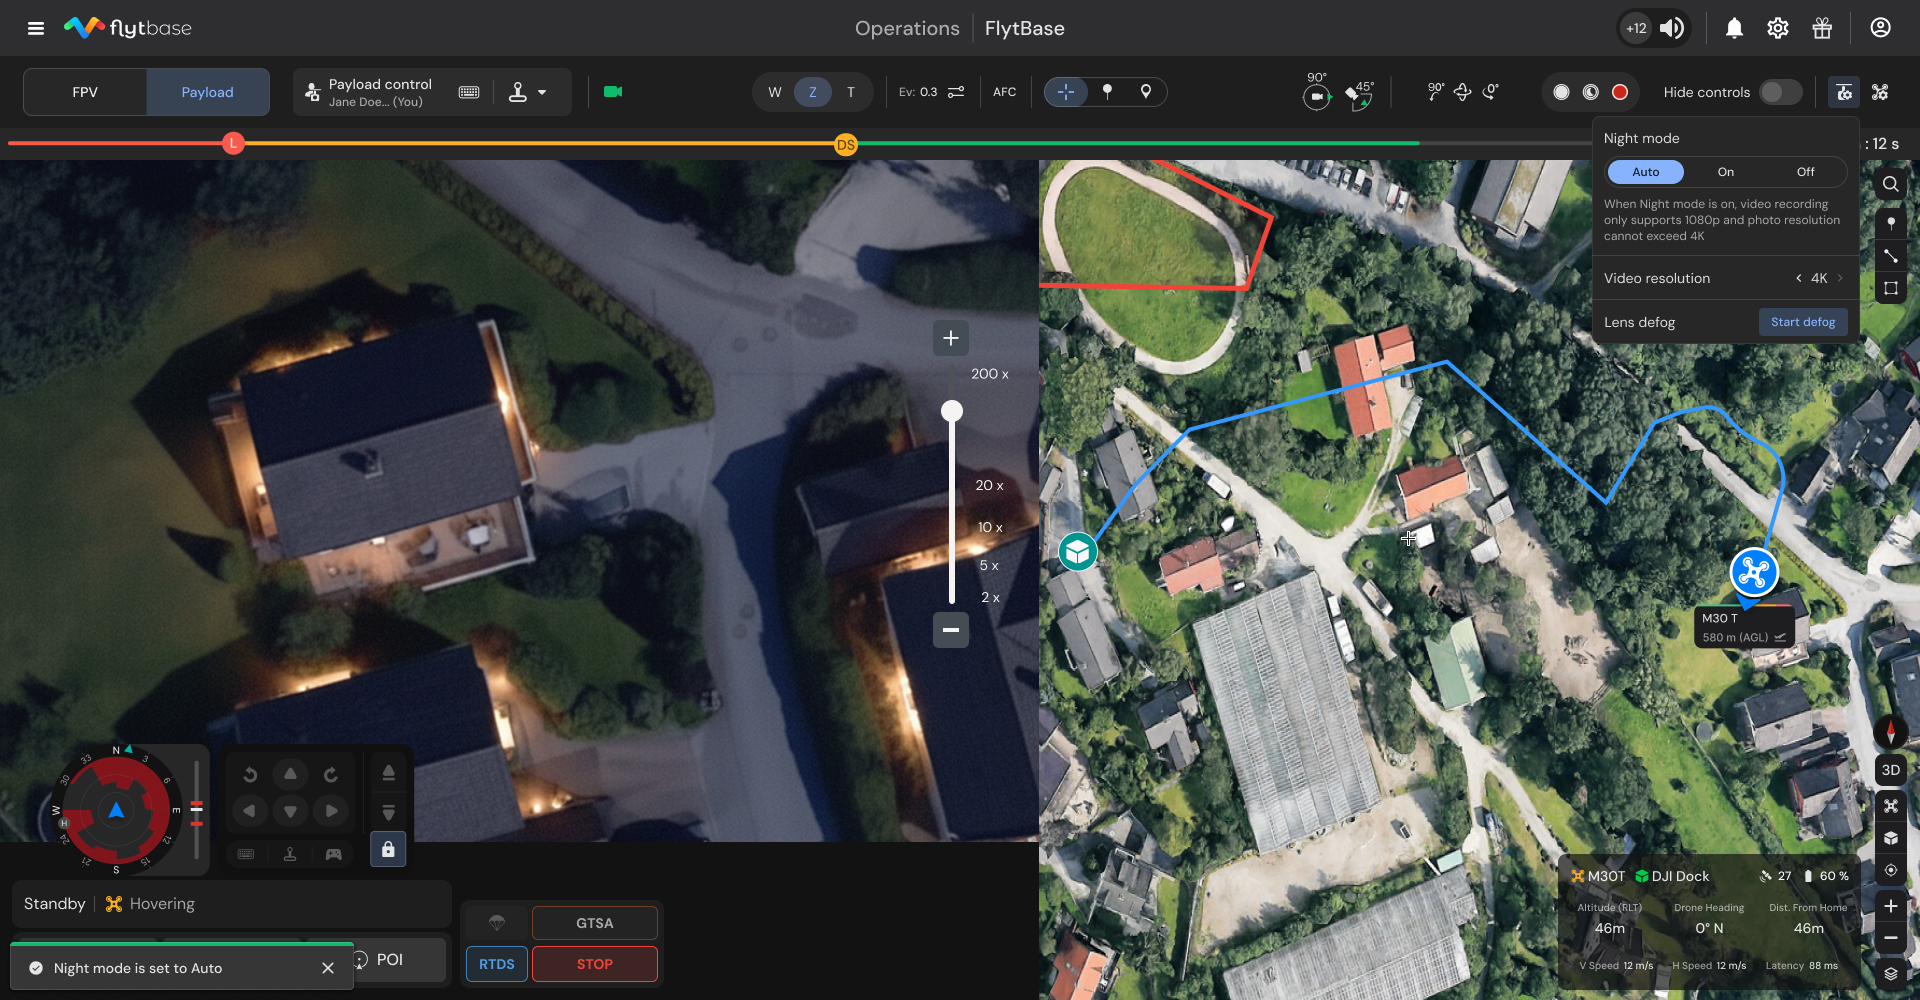Increase video resolution with the right chevron
This screenshot has height=1000, width=1920.
(x=1840, y=278)
